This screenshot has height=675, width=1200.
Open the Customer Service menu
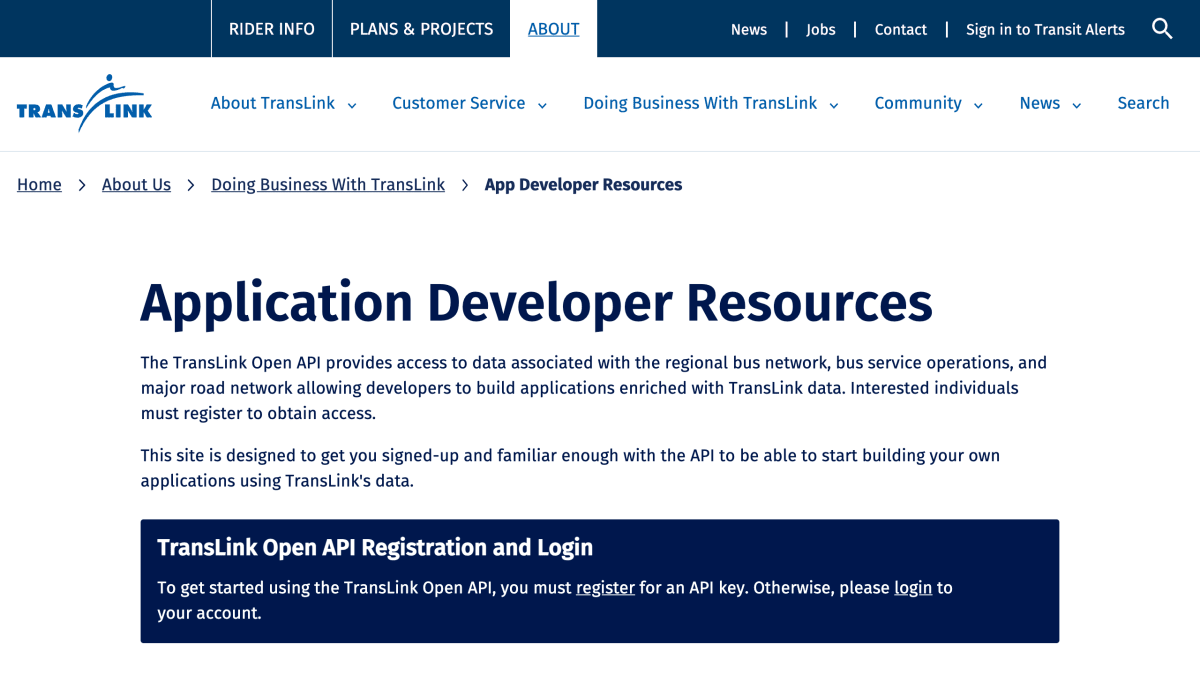pos(459,103)
